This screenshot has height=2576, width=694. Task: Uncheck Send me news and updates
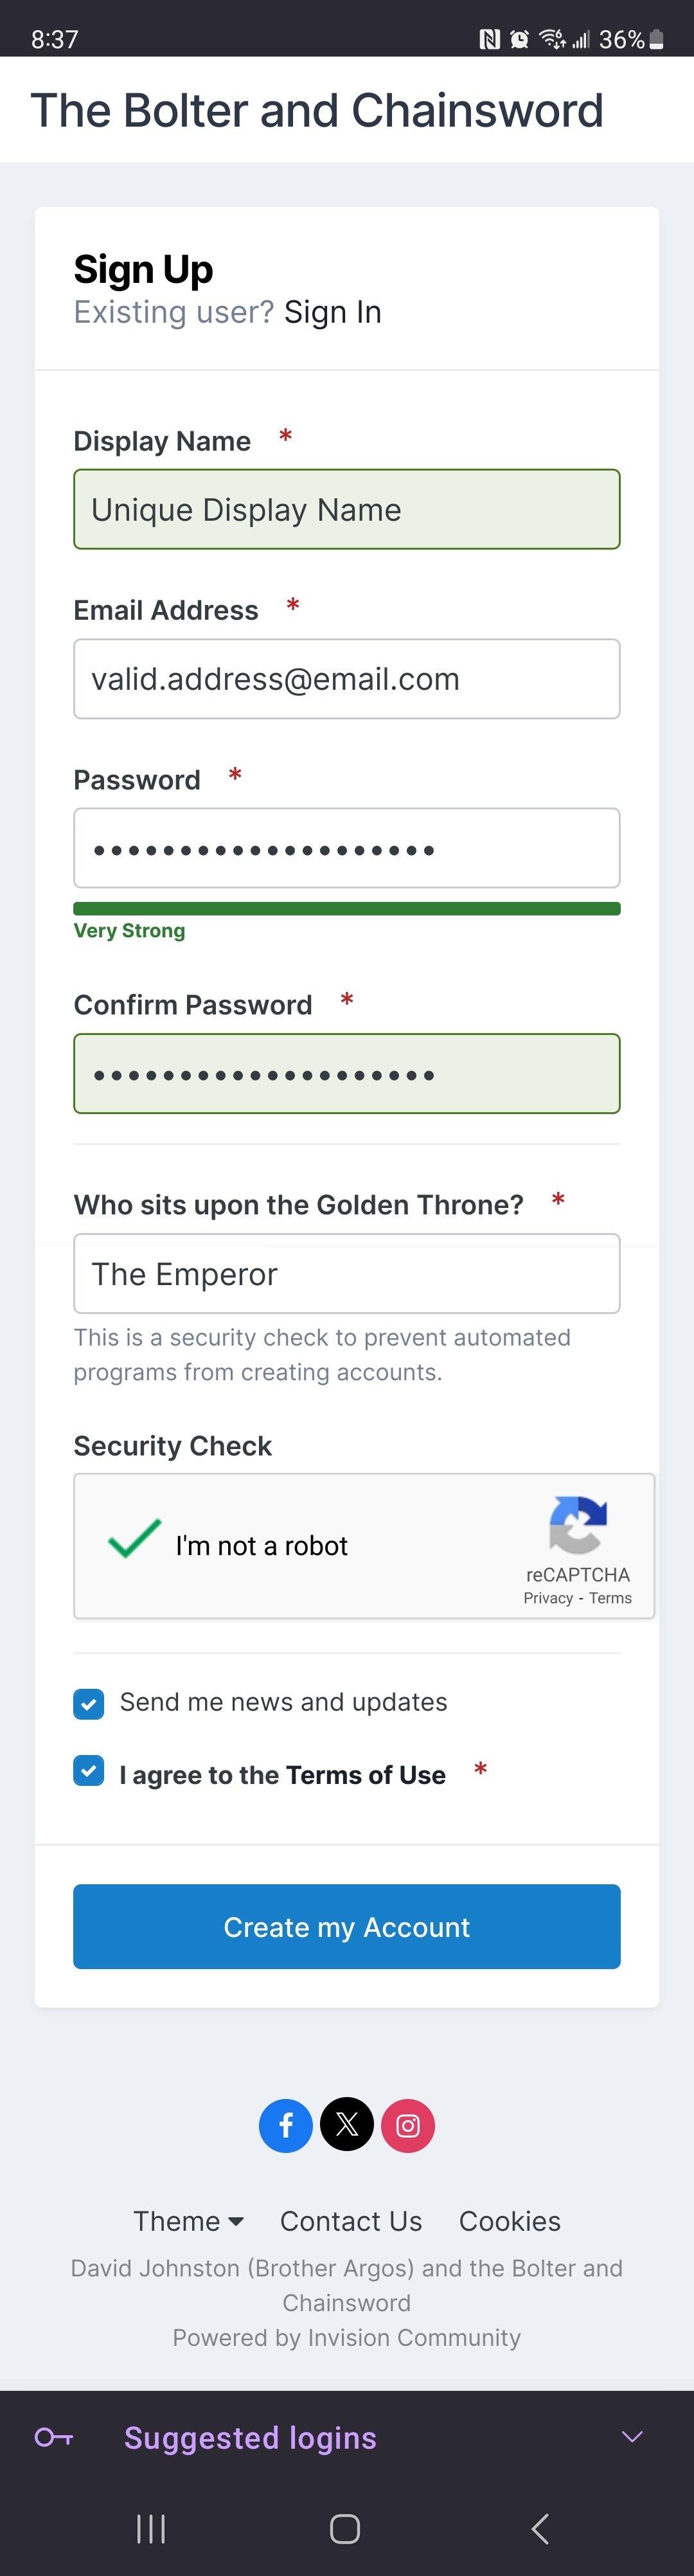point(89,1704)
